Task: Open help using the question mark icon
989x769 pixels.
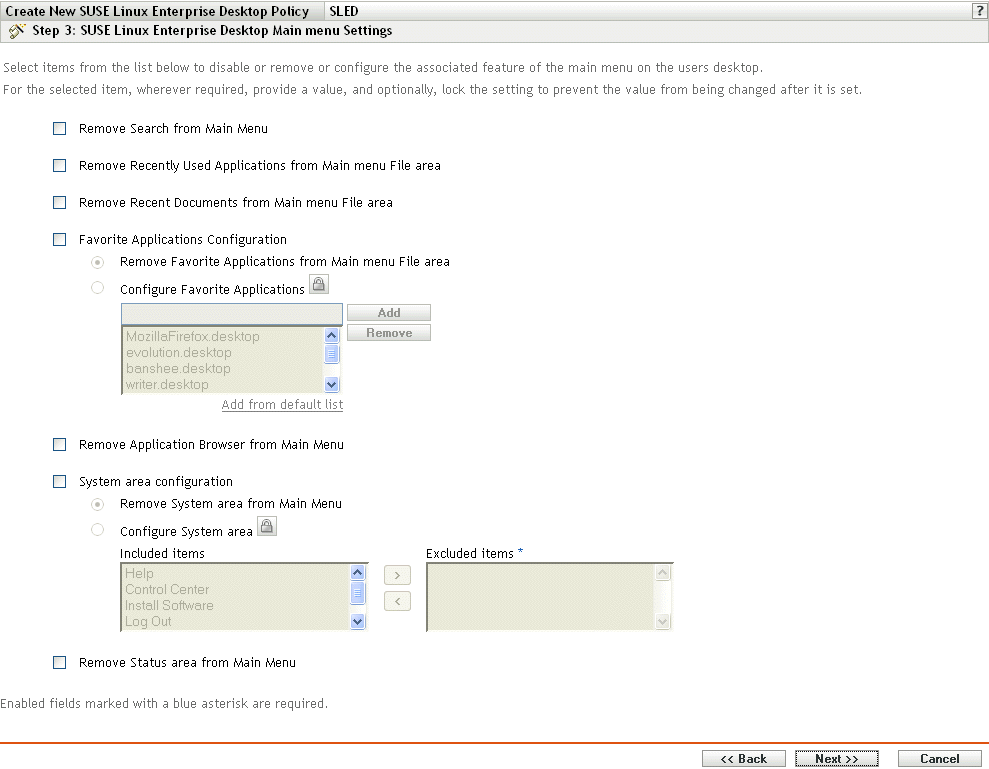Action: coord(978,11)
